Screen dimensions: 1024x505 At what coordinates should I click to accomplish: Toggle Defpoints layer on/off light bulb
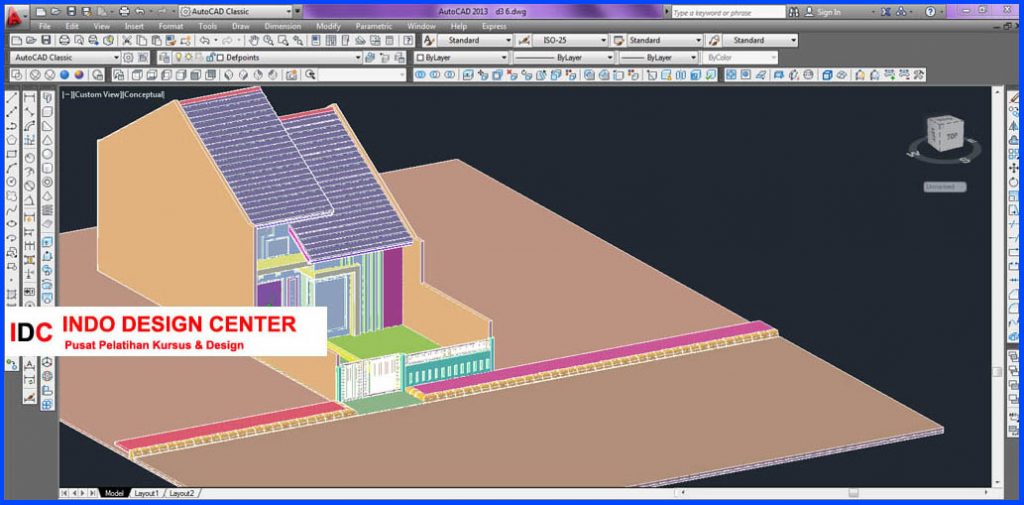pyautogui.click(x=178, y=57)
